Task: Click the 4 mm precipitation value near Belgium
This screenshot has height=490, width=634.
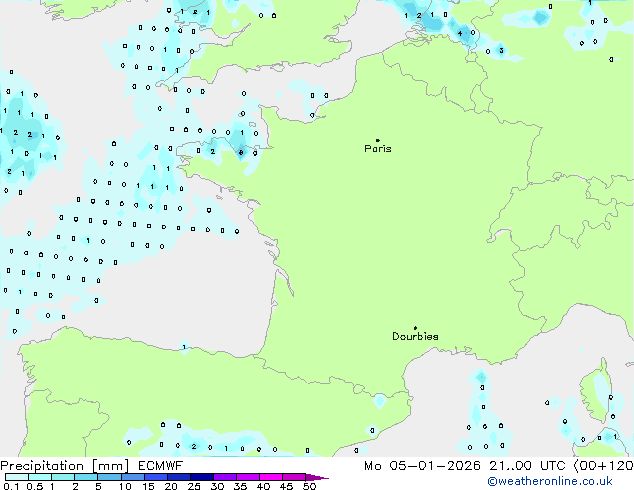Action: point(460,33)
